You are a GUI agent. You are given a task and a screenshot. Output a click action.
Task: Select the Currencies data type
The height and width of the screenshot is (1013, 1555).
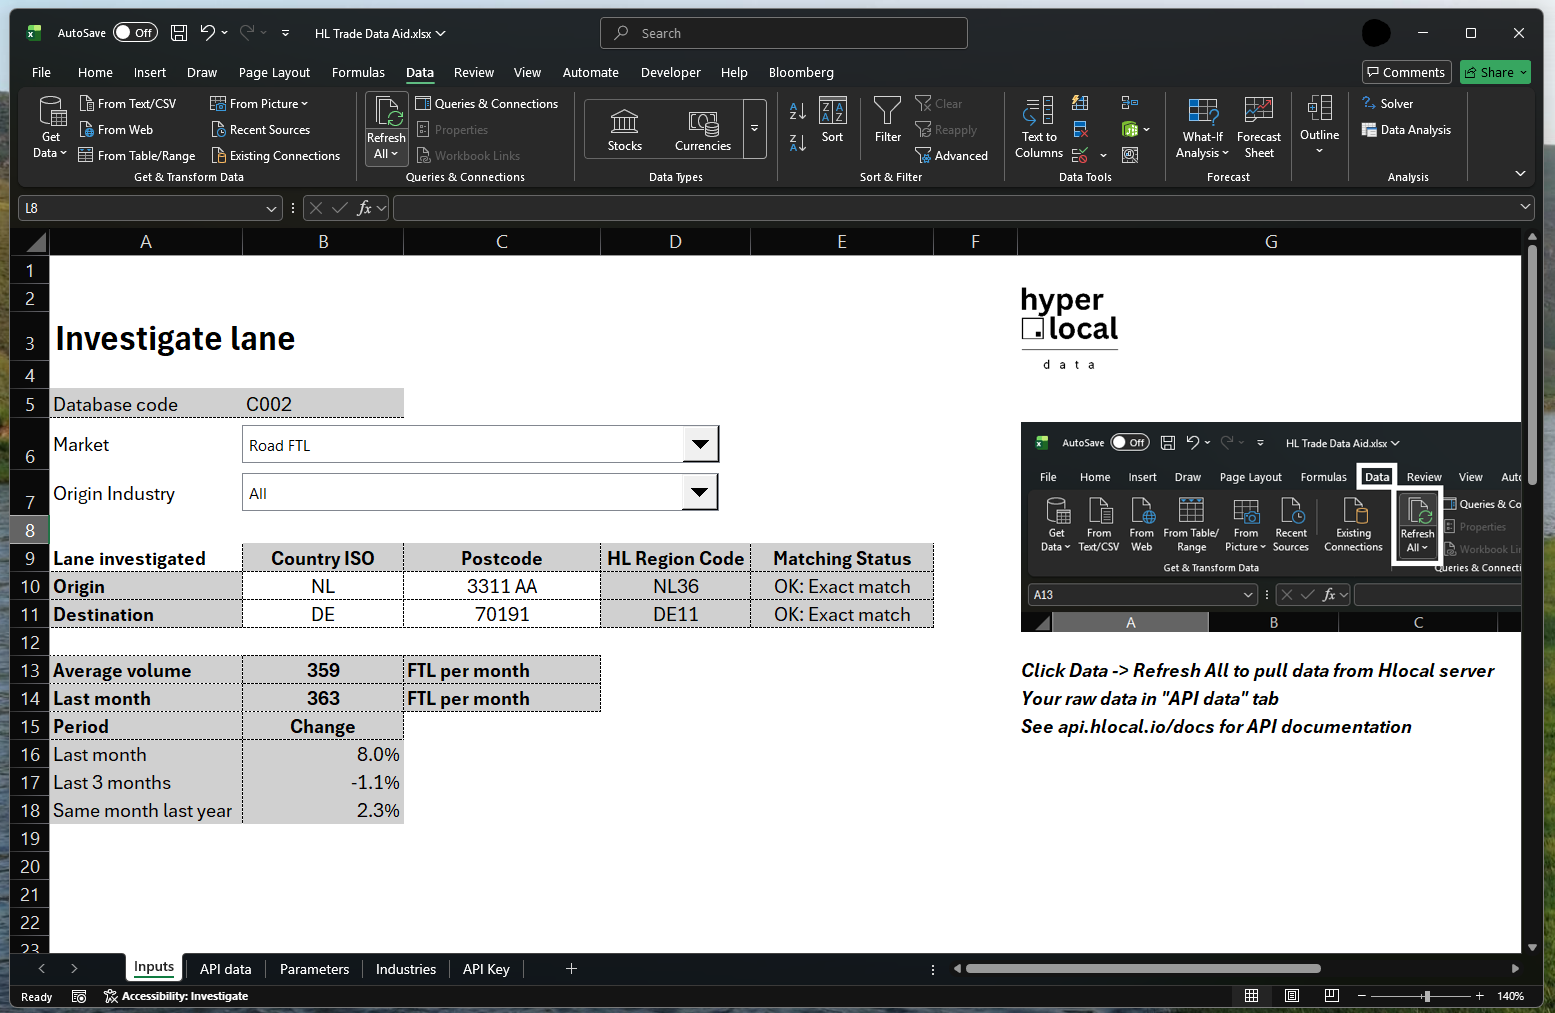pos(702,128)
